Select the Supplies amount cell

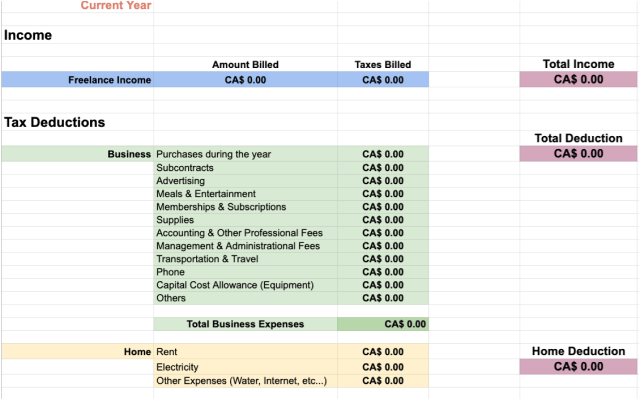383,220
